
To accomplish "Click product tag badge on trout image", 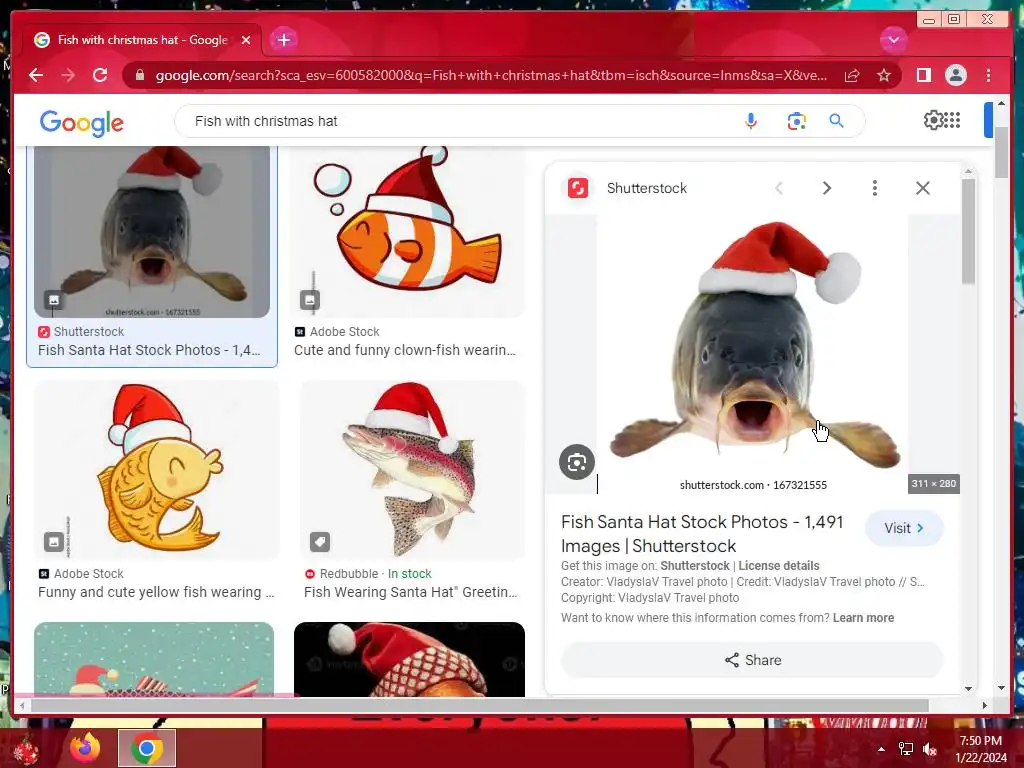I will coord(320,542).
